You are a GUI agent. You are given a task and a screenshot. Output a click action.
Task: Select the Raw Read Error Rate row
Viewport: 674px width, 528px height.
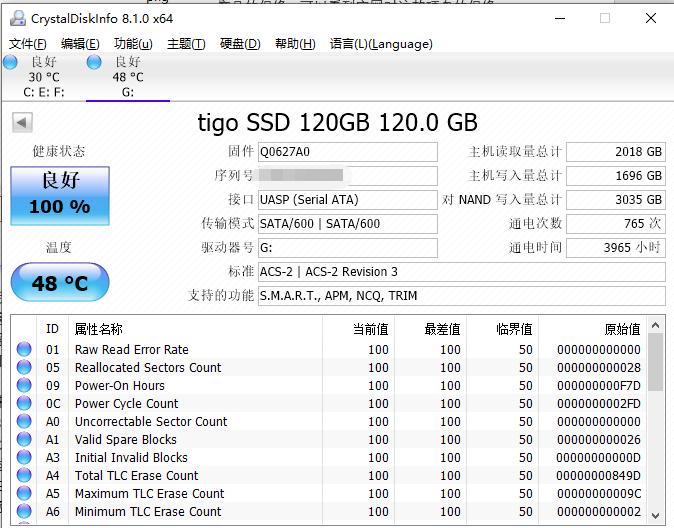tap(329, 350)
